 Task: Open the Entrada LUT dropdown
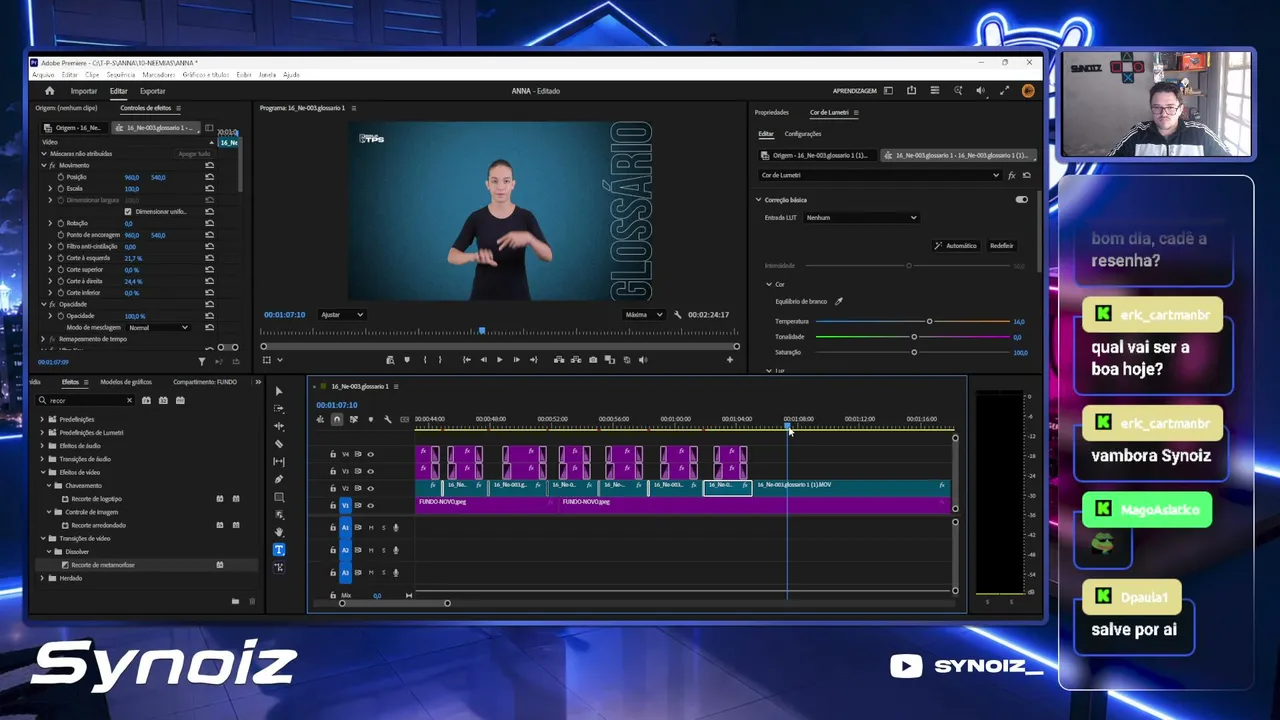pyautogui.click(x=861, y=217)
